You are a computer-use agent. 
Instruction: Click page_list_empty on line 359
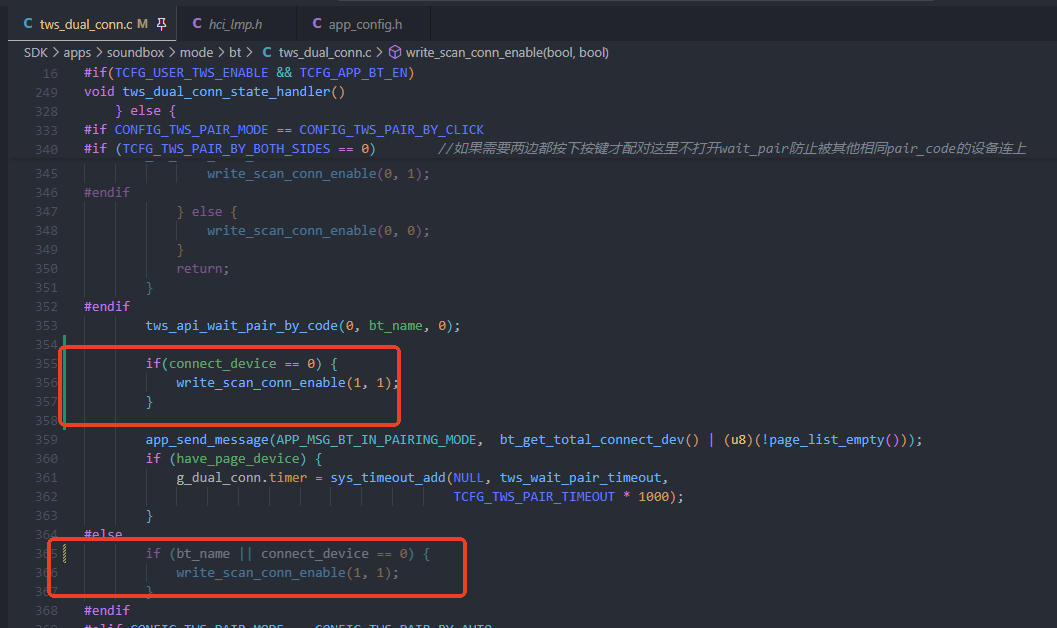coord(826,439)
